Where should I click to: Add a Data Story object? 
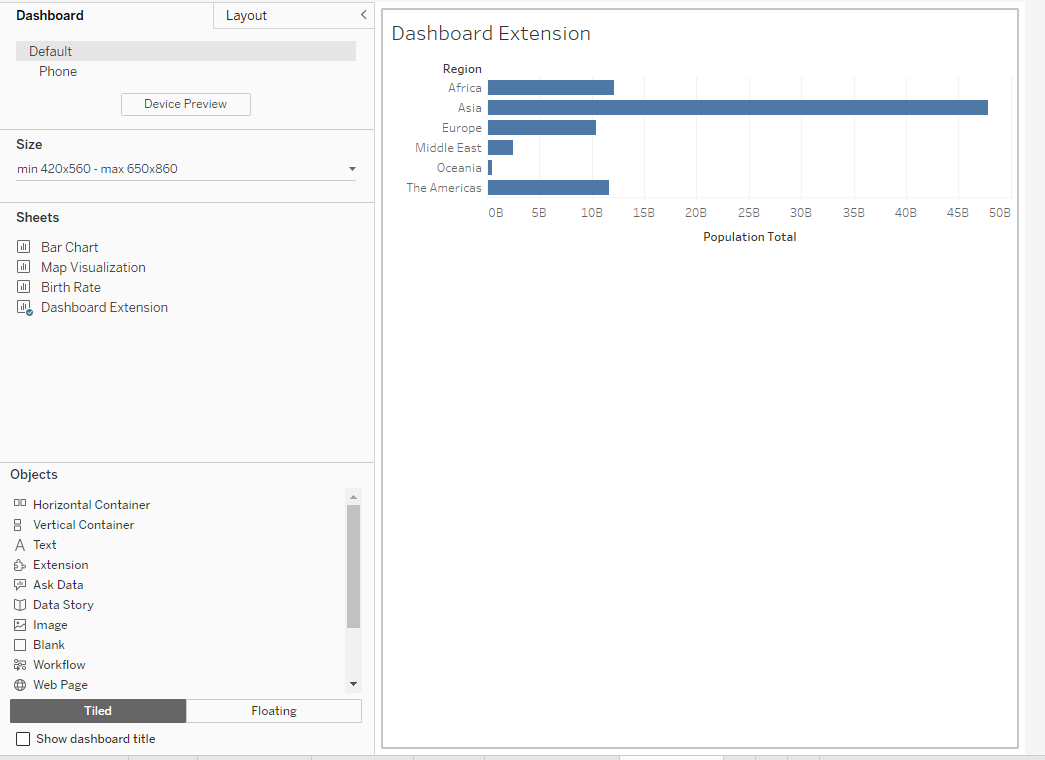click(x=62, y=604)
